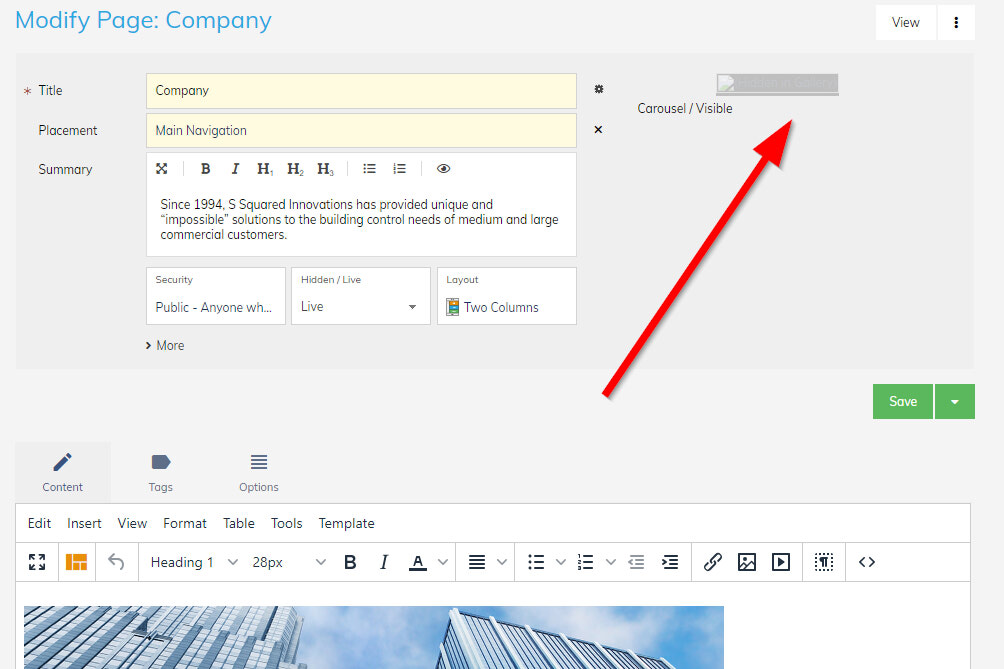Open the Heading 1 format dropdown
1004x669 pixels.
click(x=194, y=562)
